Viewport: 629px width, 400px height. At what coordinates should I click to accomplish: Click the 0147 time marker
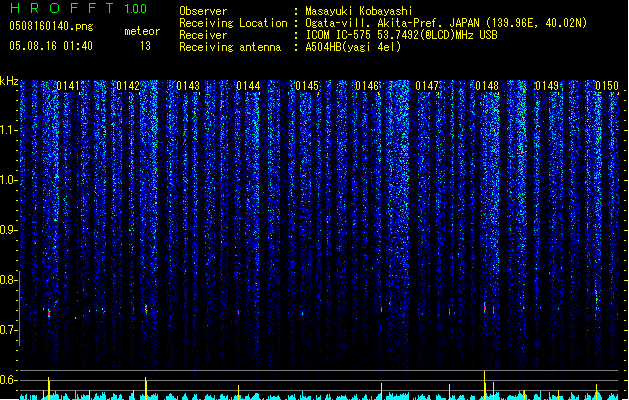pyautogui.click(x=427, y=86)
